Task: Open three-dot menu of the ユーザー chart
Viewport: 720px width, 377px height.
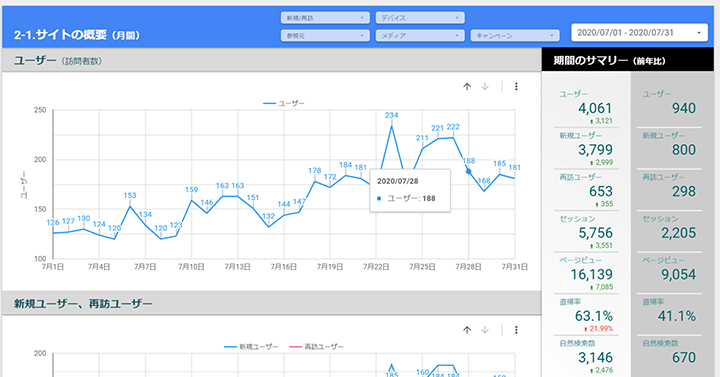Action: click(x=516, y=86)
